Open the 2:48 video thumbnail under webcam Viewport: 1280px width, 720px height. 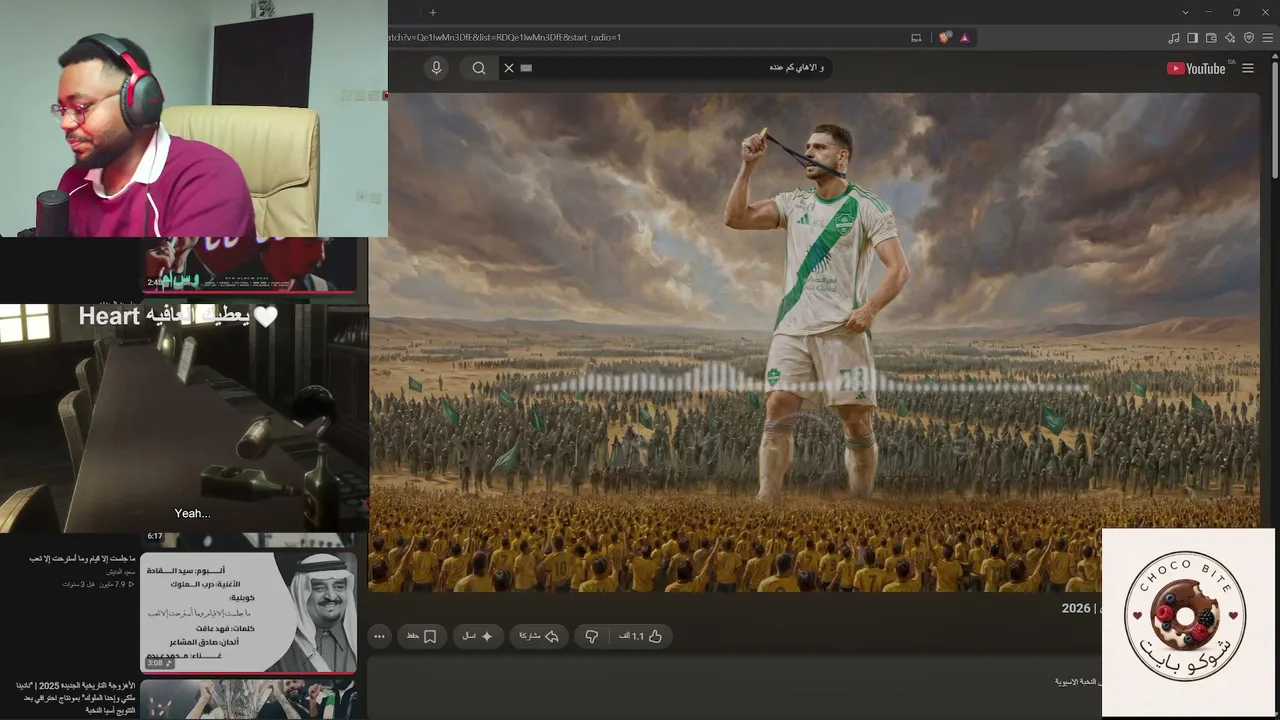click(249, 265)
